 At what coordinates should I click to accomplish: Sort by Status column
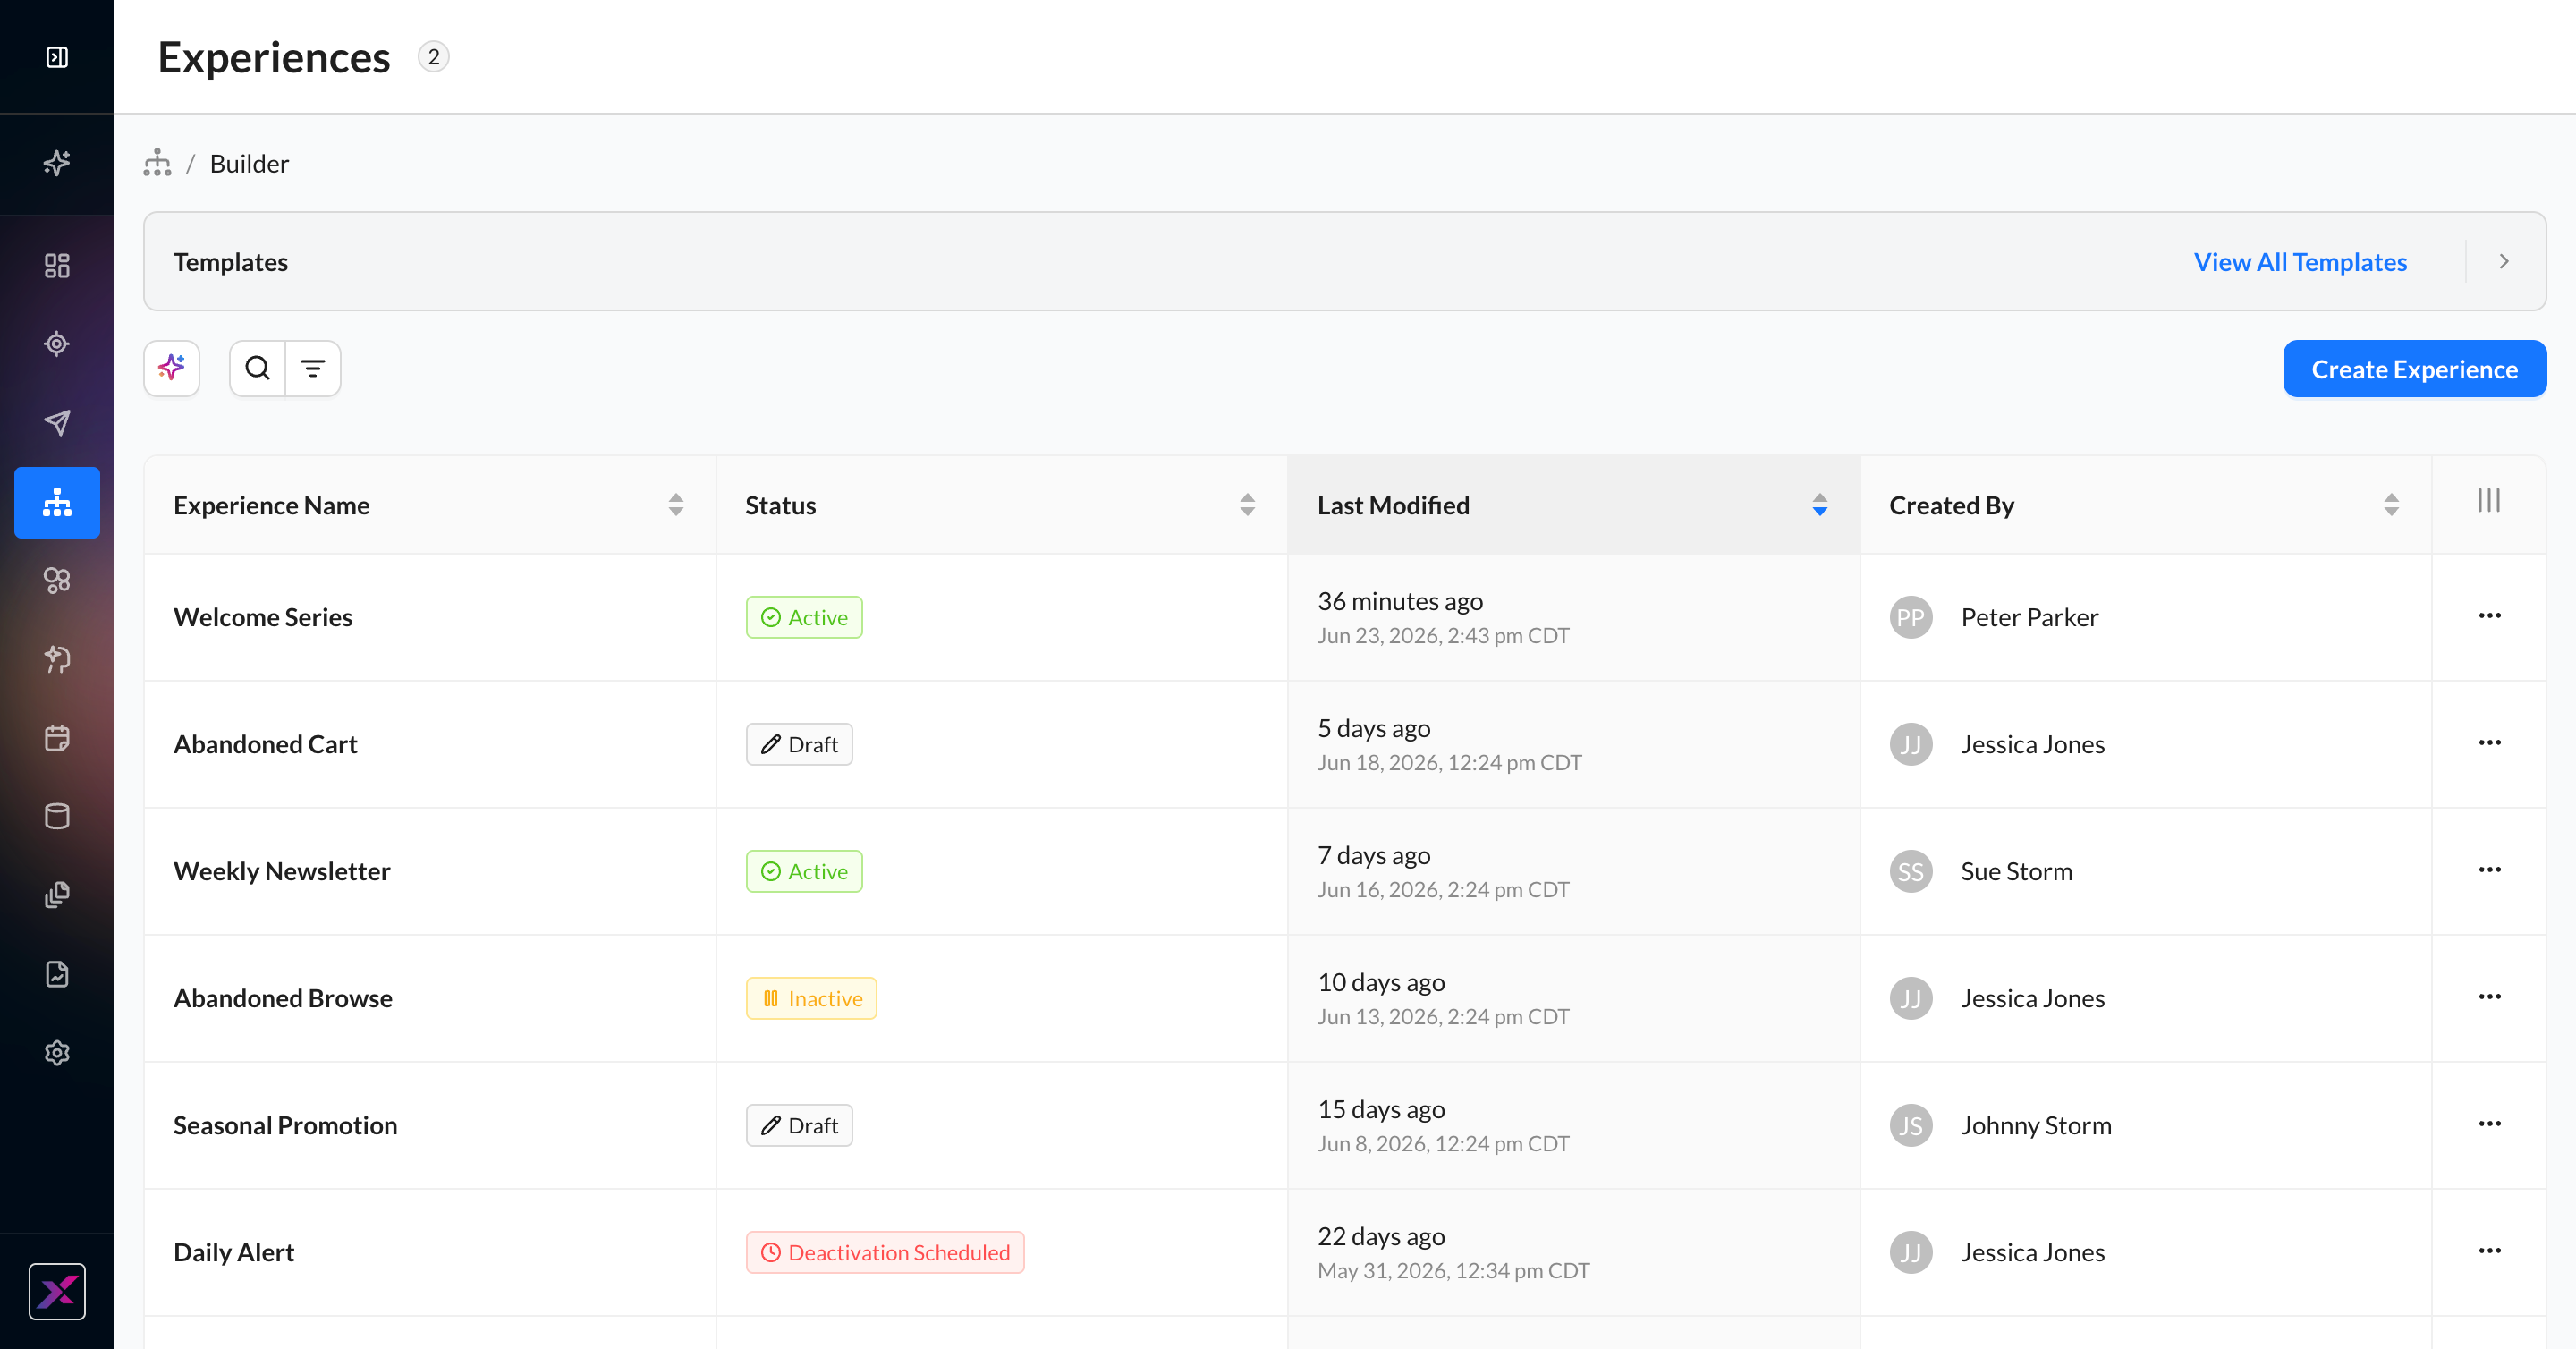[1247, 505]
